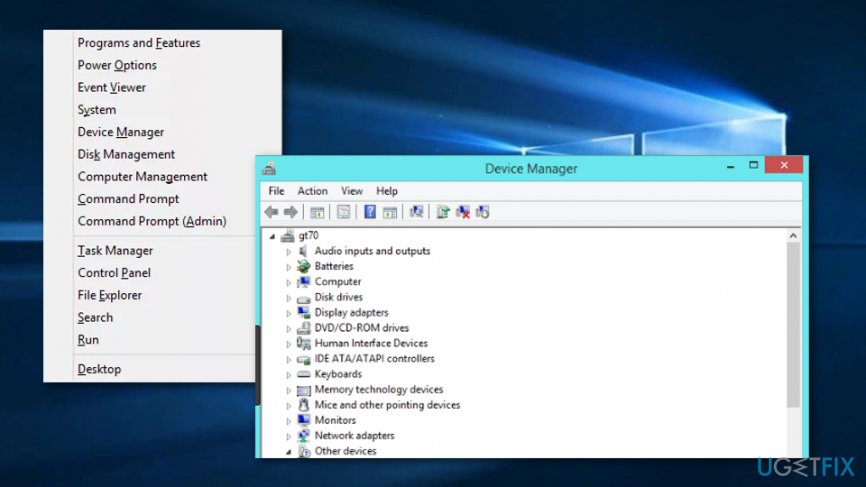Screen dimensions: 866x487
Task: Choose Power Options in the context menu
Action: pyautogui.click(x=117, y=65)
